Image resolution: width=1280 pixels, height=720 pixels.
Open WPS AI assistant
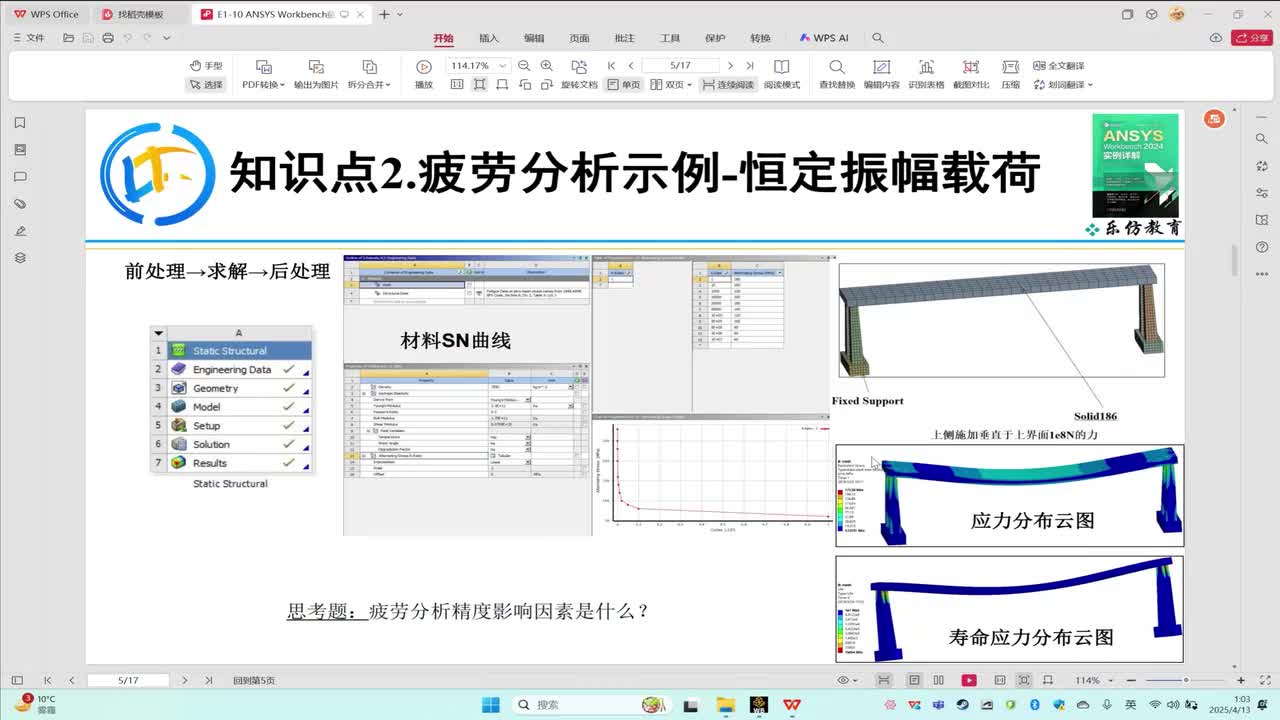[824, 38]
